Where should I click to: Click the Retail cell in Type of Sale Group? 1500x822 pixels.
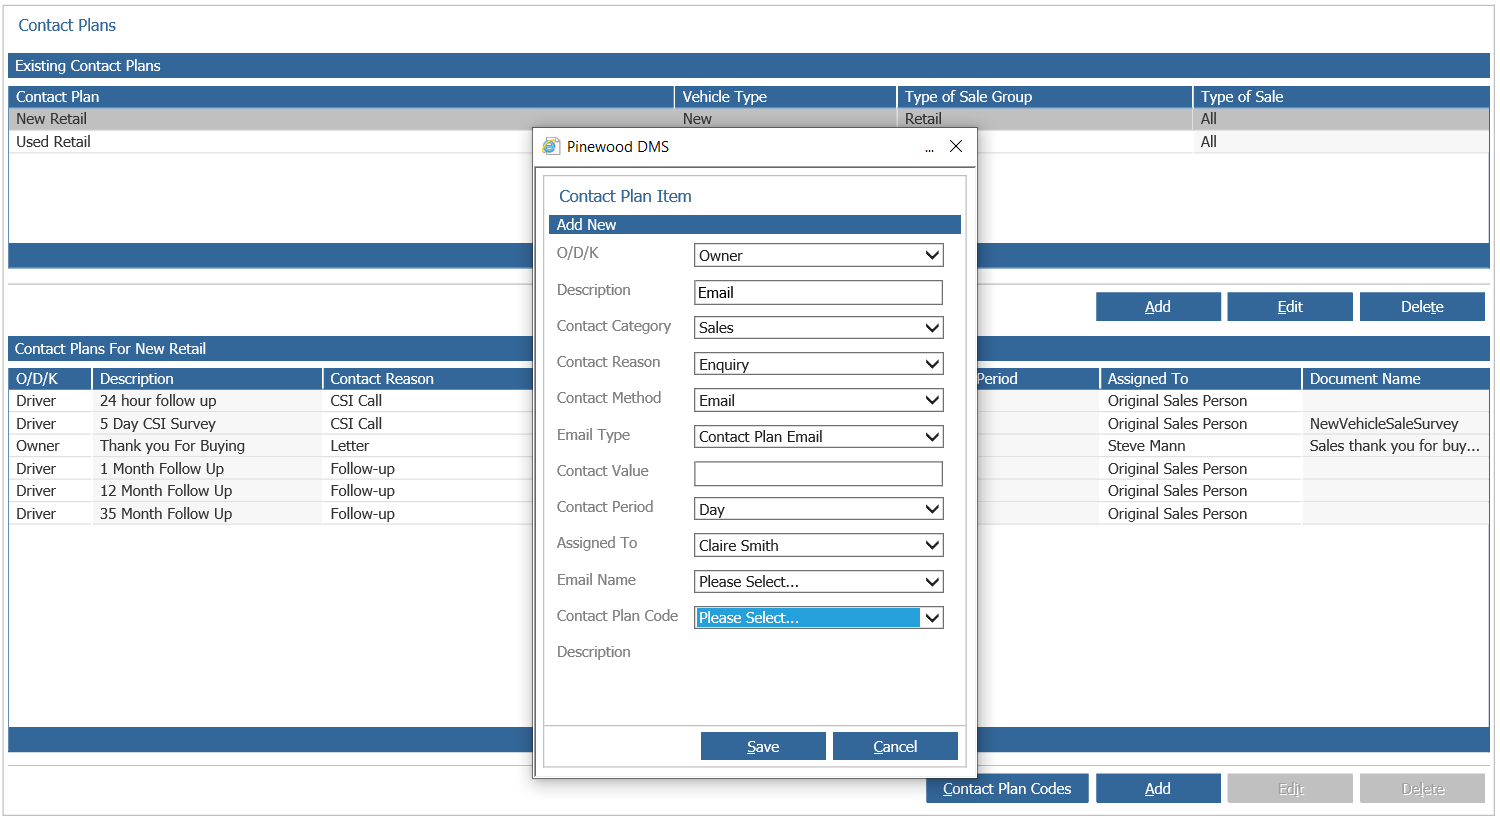pos(1045,119)
